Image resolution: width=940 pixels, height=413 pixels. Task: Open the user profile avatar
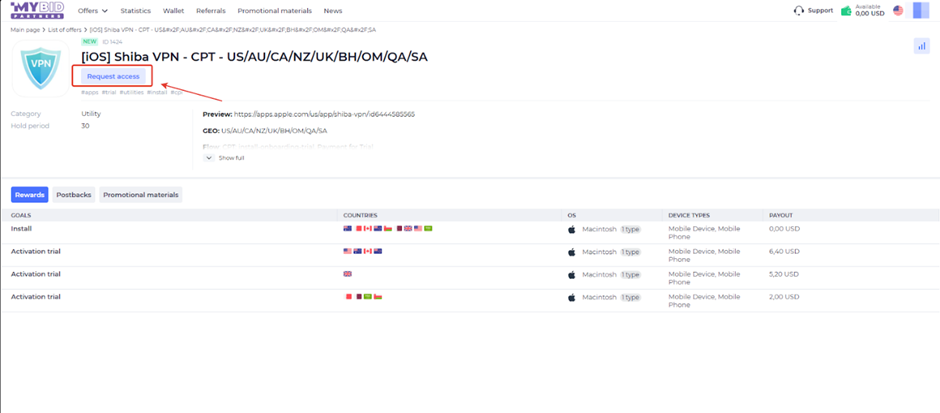(921, 10)
